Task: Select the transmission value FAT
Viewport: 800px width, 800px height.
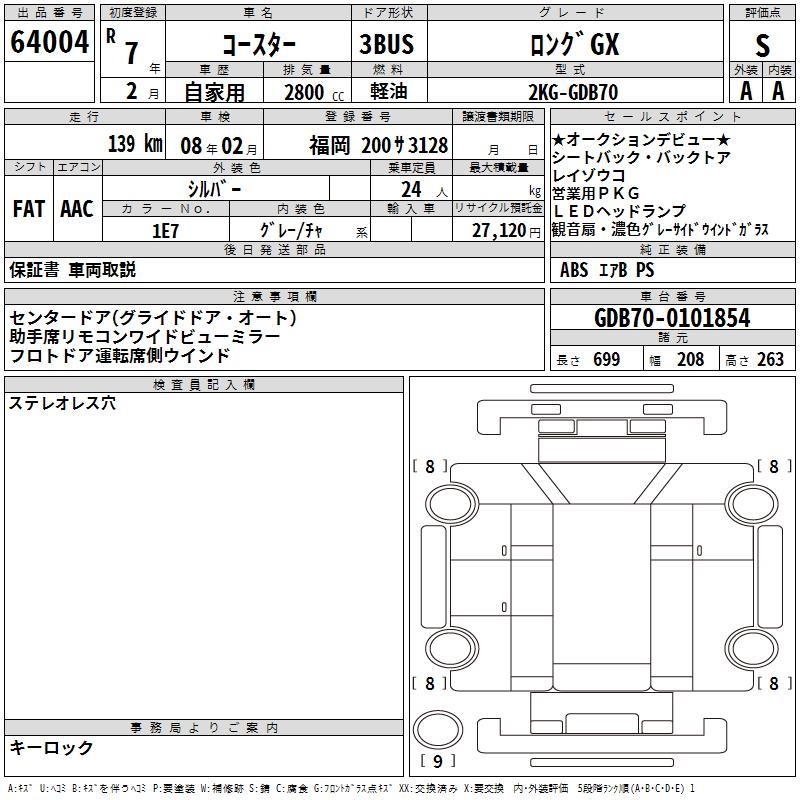Action: tap(29, 209)
